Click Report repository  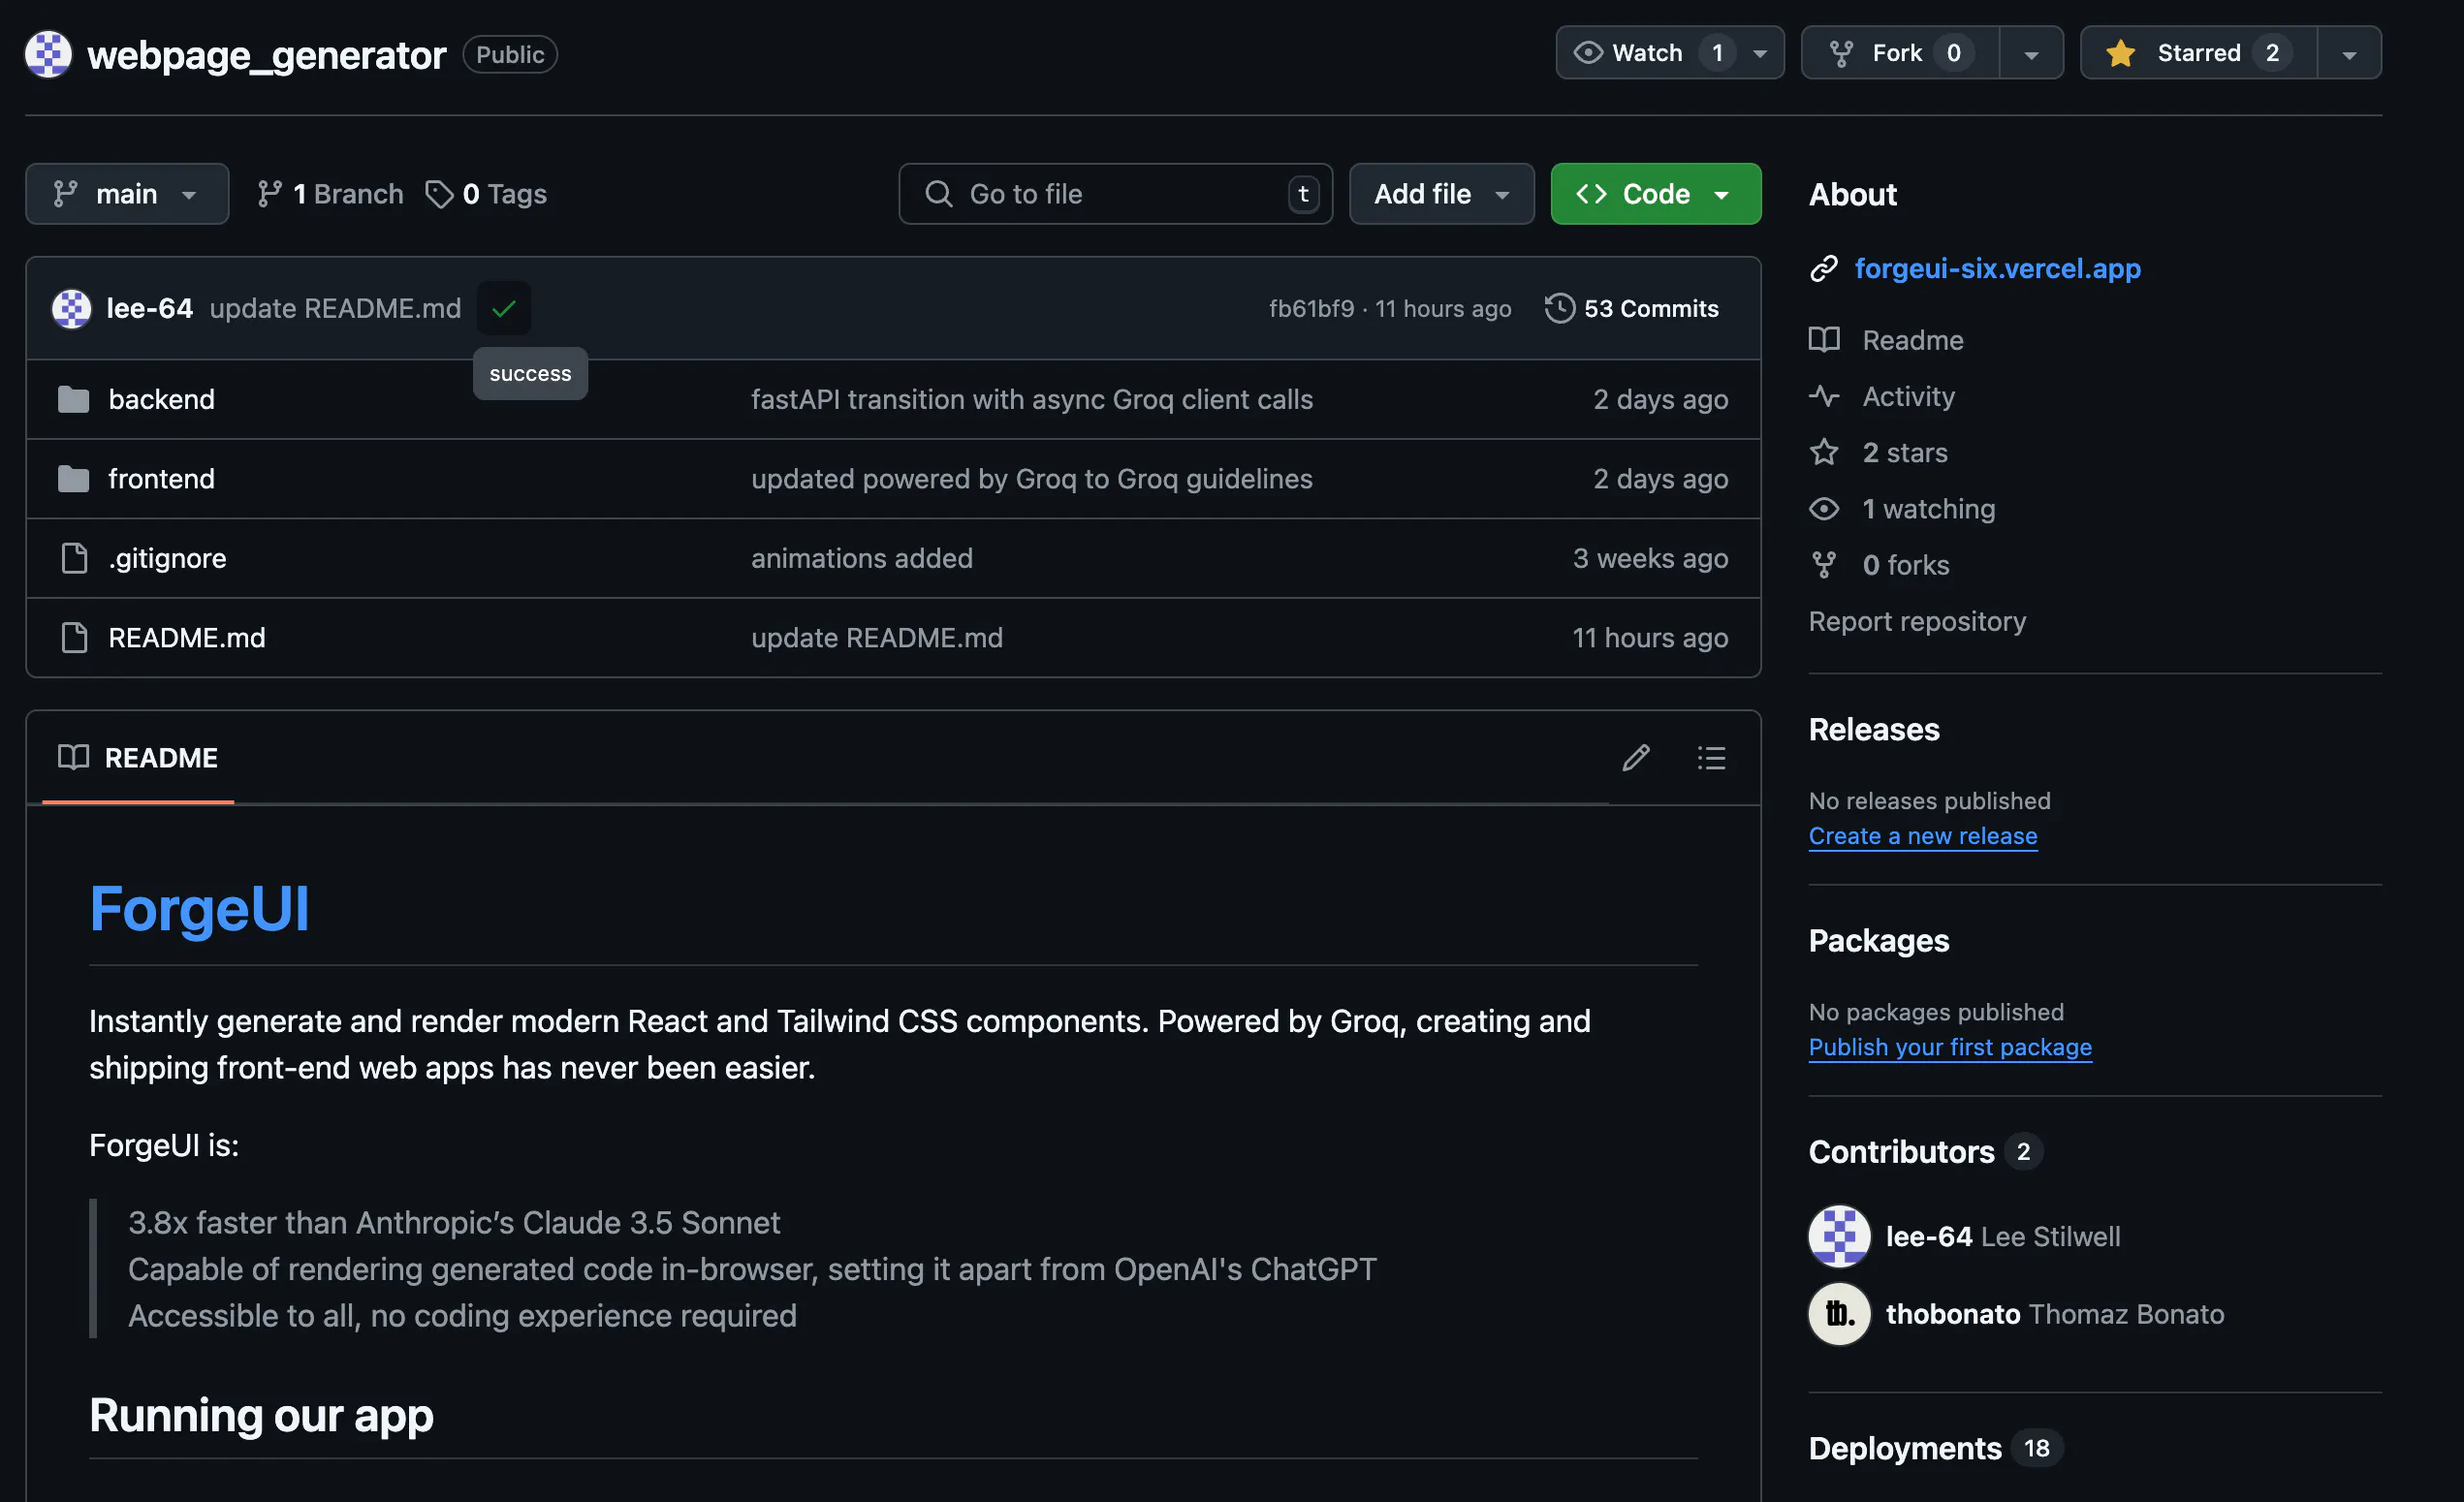(1917, 621)
